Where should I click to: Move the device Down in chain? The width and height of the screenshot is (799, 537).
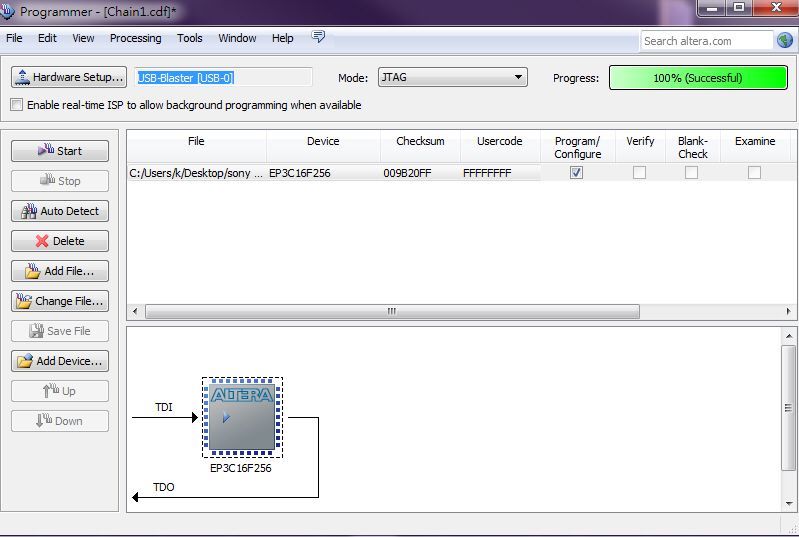tap(60, 421)
